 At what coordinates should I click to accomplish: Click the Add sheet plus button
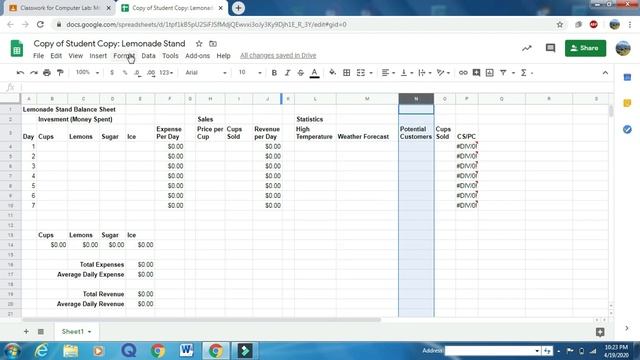point(26,331)
